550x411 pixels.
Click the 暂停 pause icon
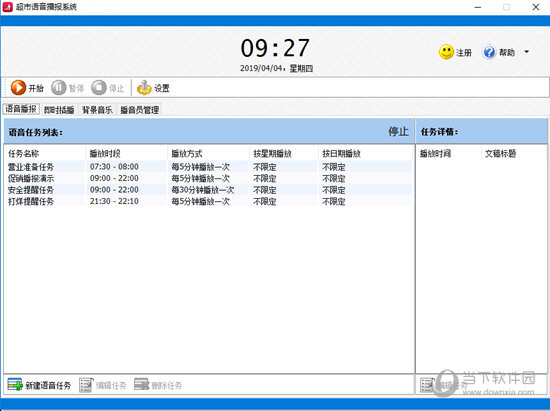59,88
